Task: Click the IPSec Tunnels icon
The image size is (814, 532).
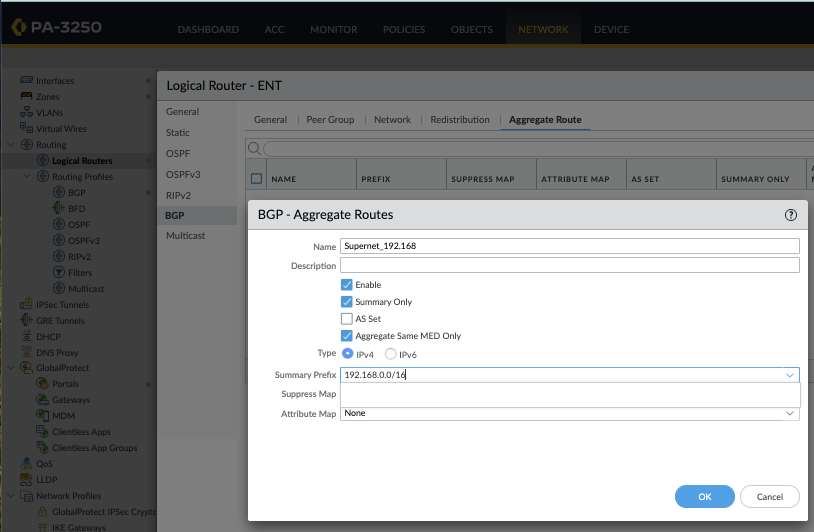Action: tap(27, 305)
